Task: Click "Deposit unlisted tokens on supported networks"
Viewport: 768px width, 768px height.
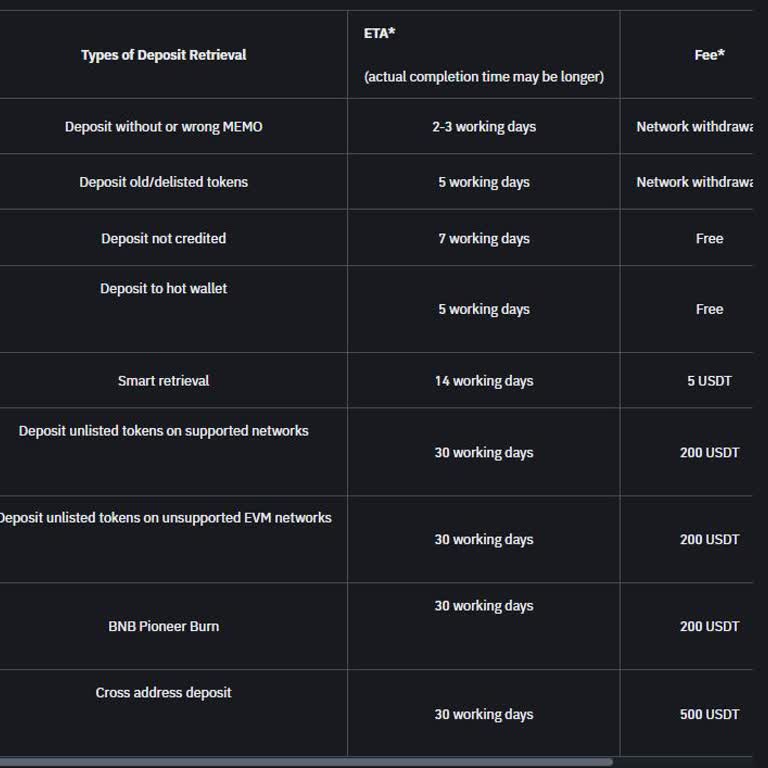Action: [x=163, y=431]
